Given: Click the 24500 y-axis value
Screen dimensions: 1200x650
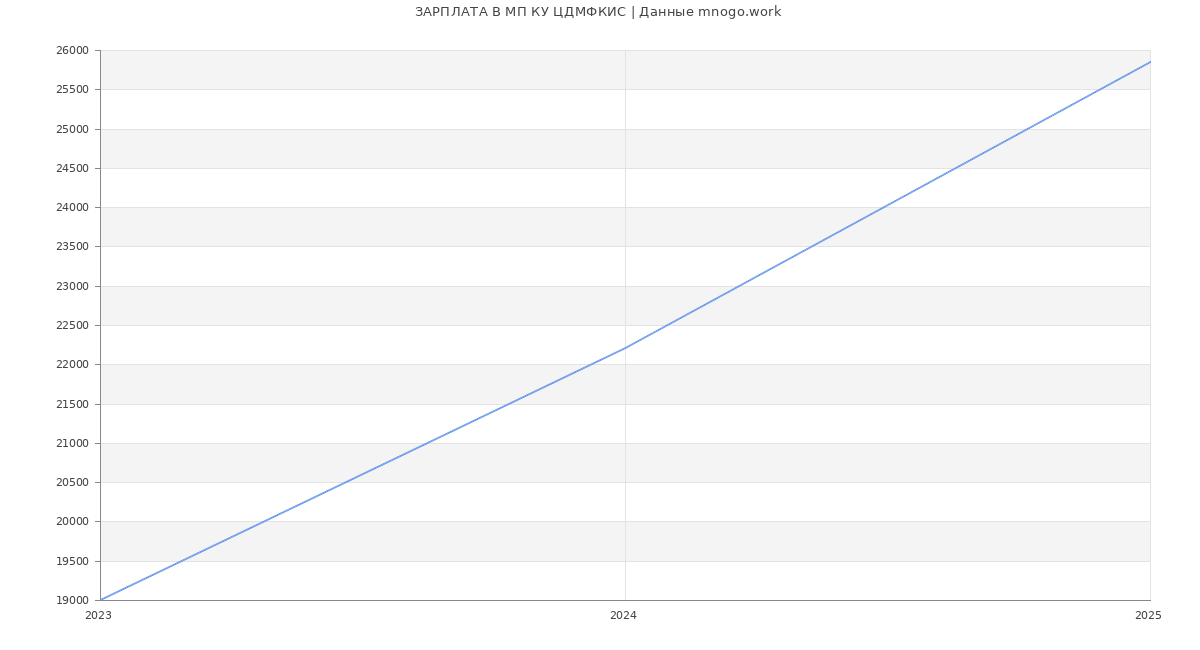Looking at the screenshot, I should pyautogui.click(x=72, y=169).
